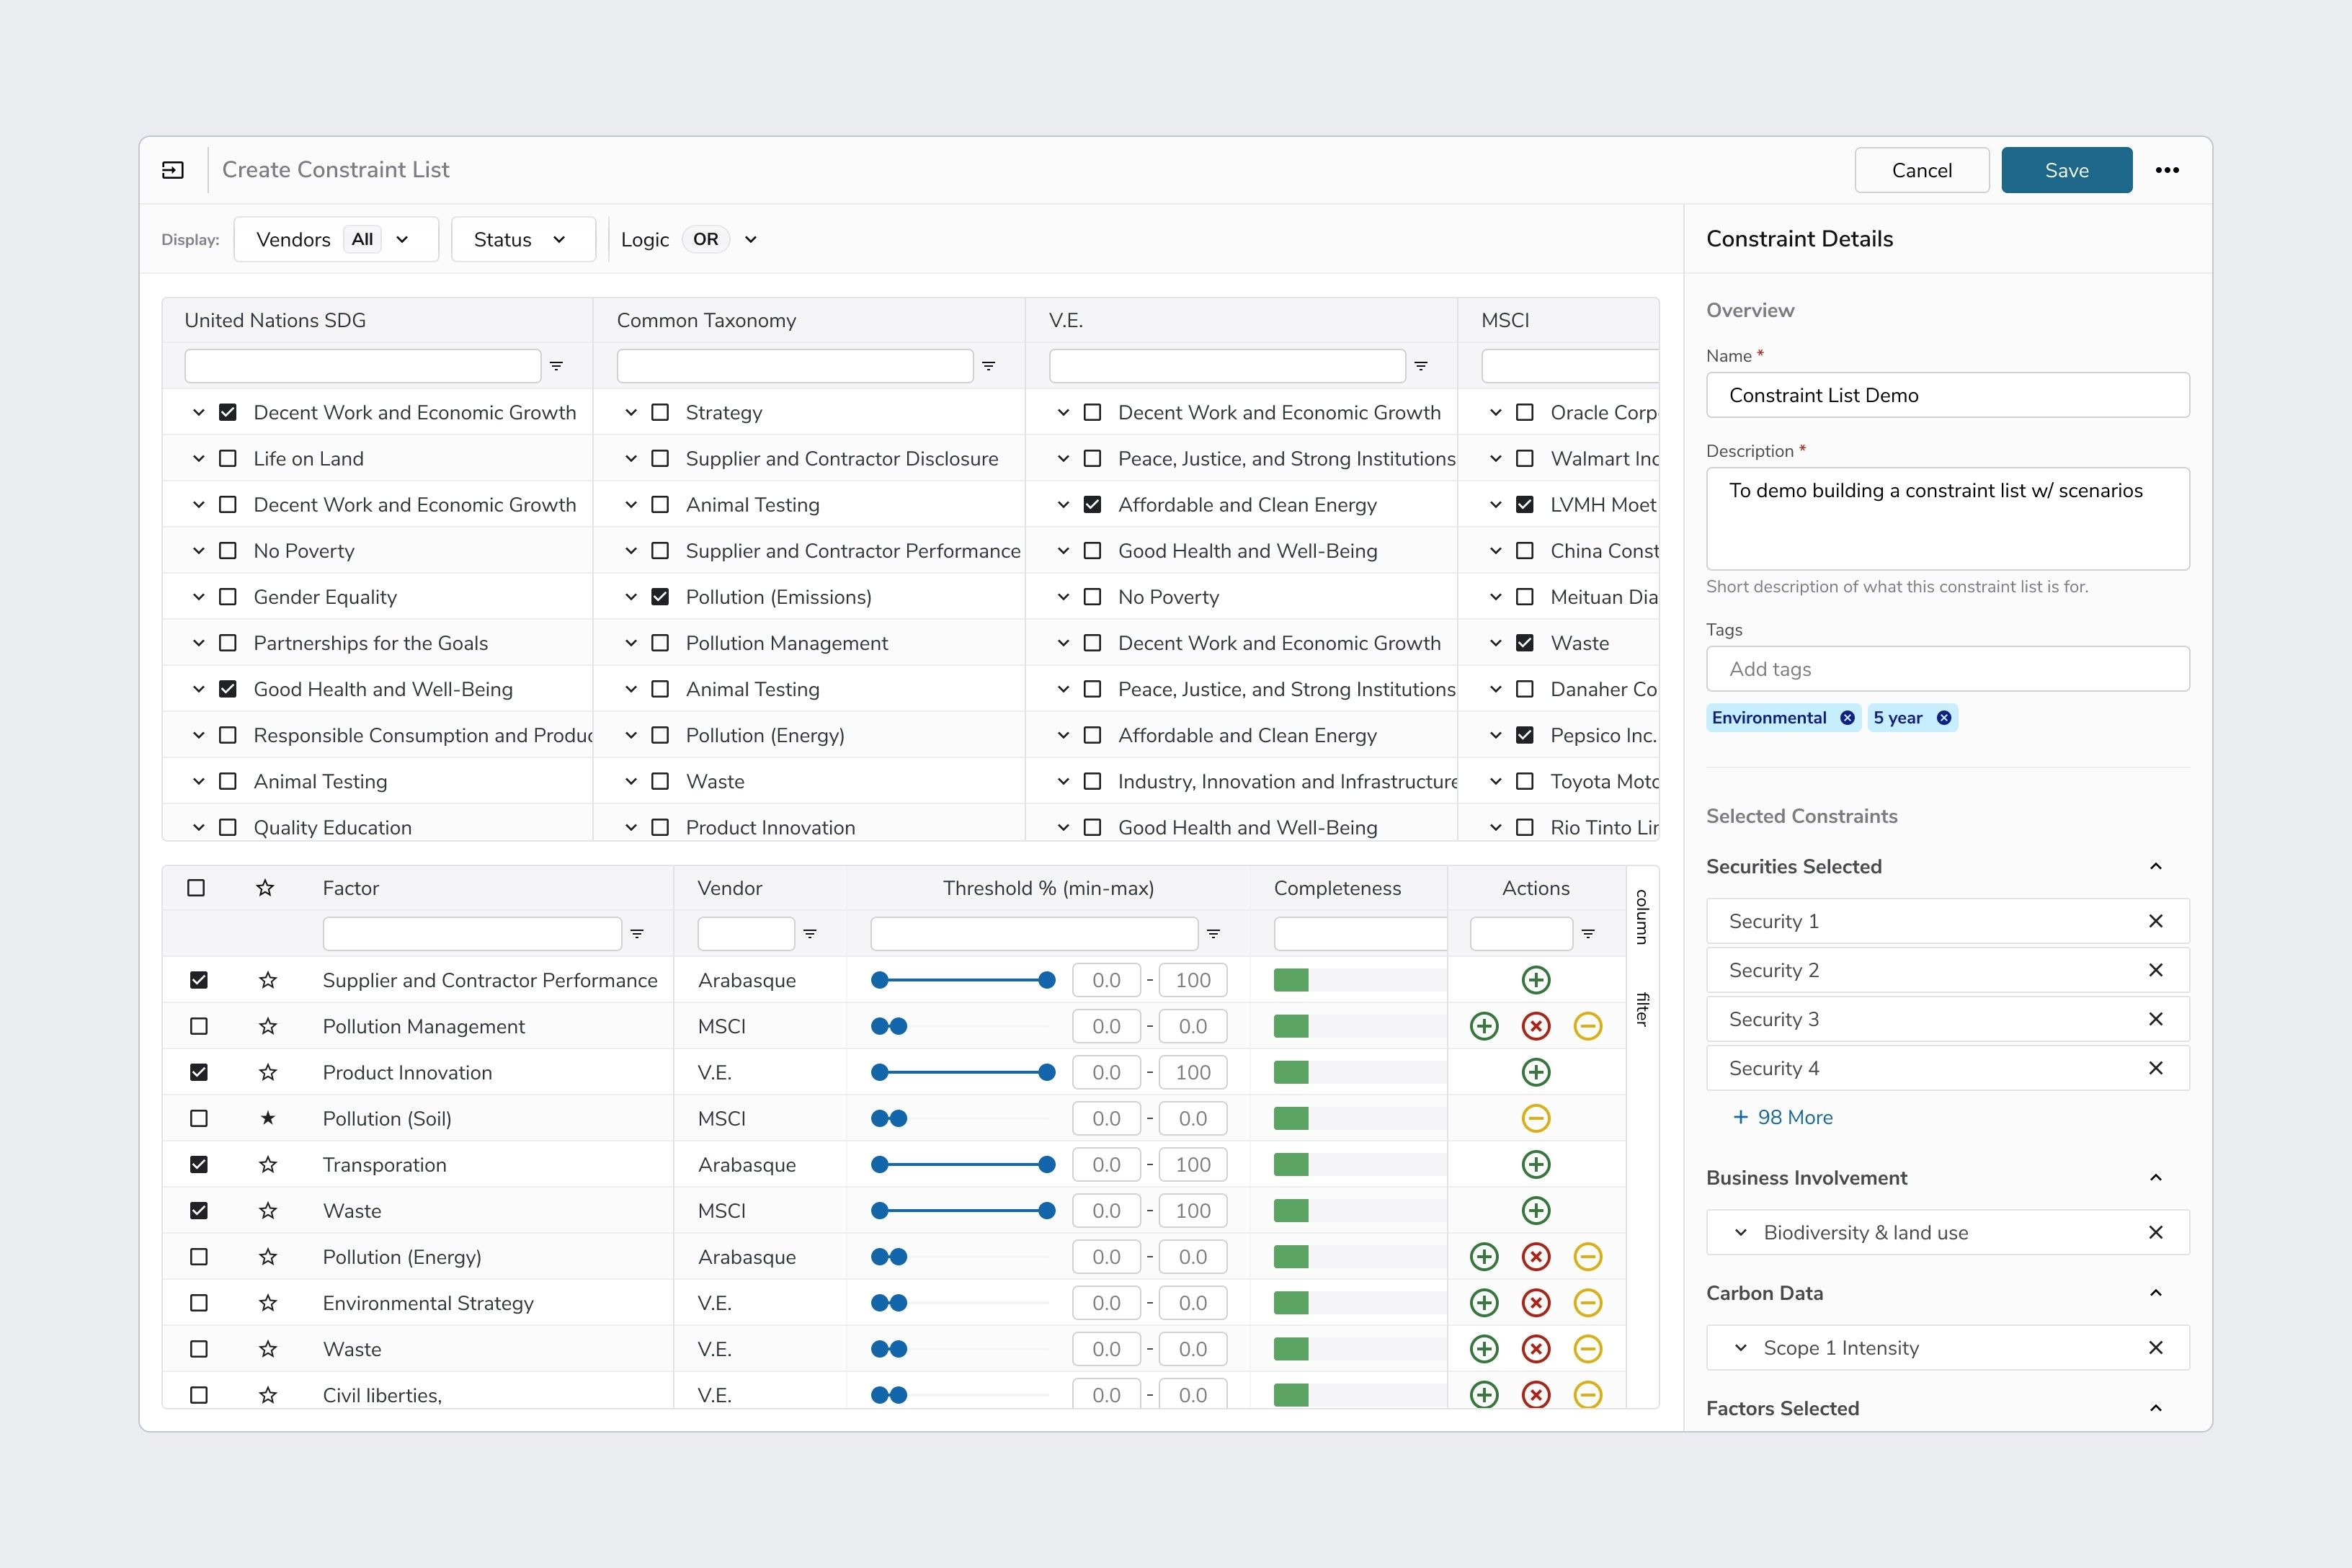
Task: Remove Scope 1 Intensity constraint
Action: click(2156, 1348)
